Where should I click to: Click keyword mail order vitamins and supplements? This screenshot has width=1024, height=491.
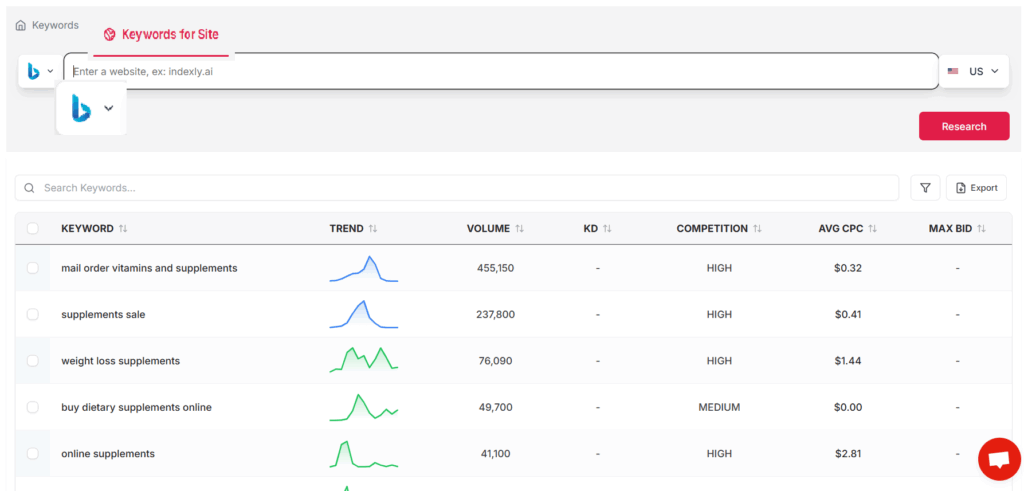[x=149, y=268]
